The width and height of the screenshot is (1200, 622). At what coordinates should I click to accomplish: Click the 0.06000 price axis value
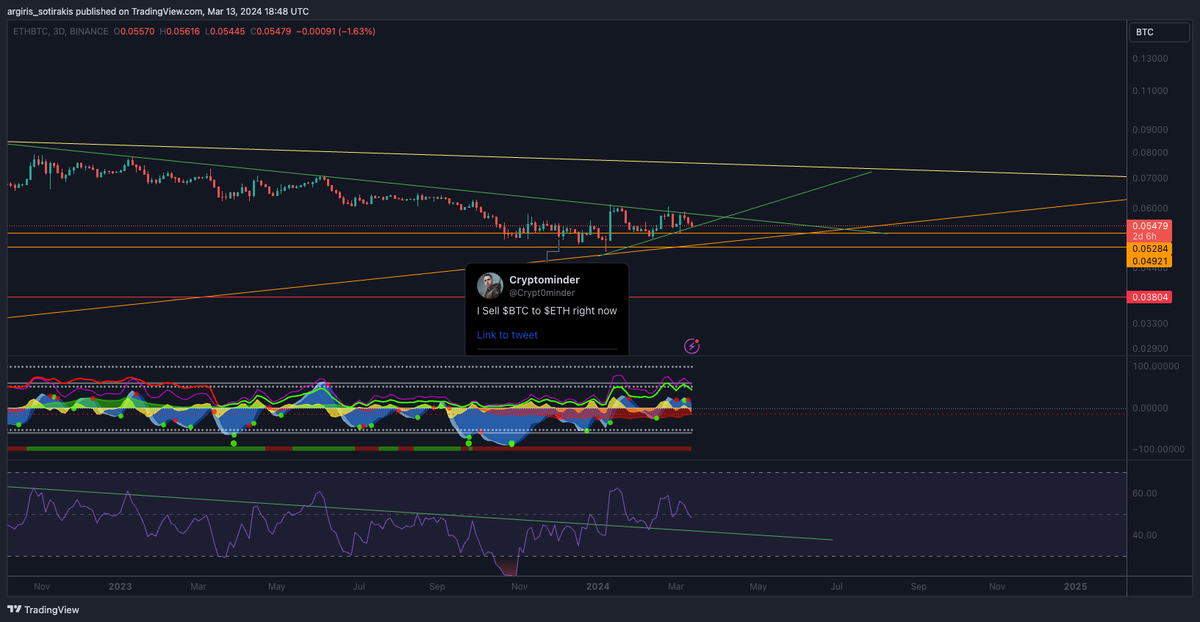click(1148, 208)
